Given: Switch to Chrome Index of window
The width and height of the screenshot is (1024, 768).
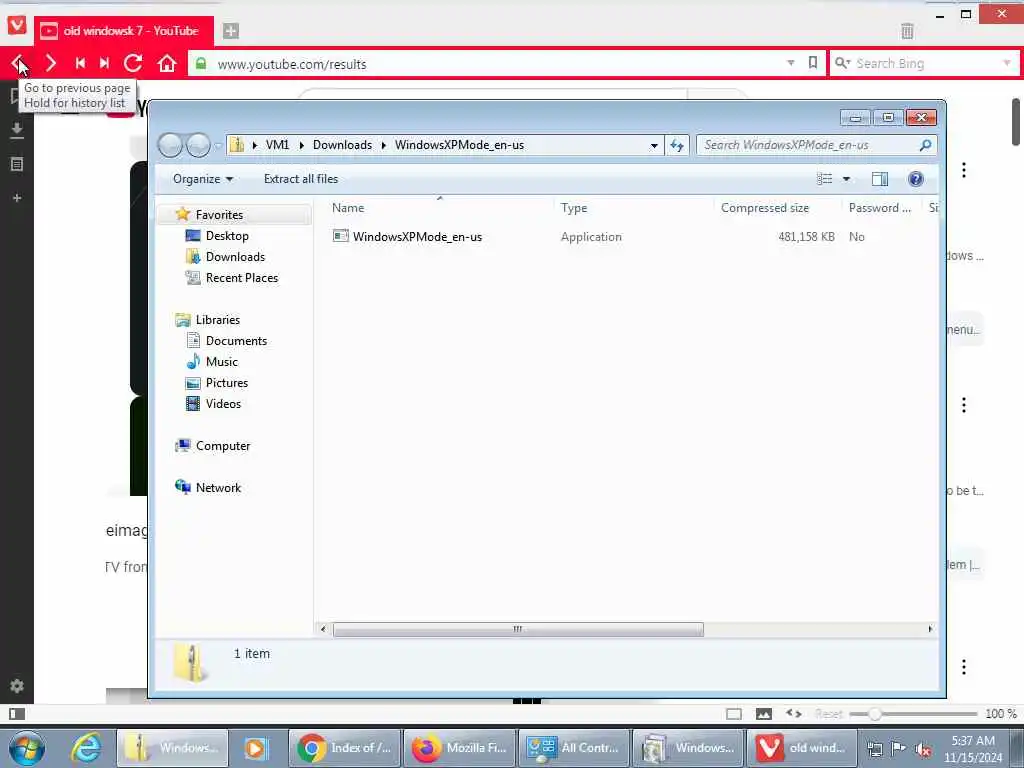Looking at the screenshot, I should 344,748.
